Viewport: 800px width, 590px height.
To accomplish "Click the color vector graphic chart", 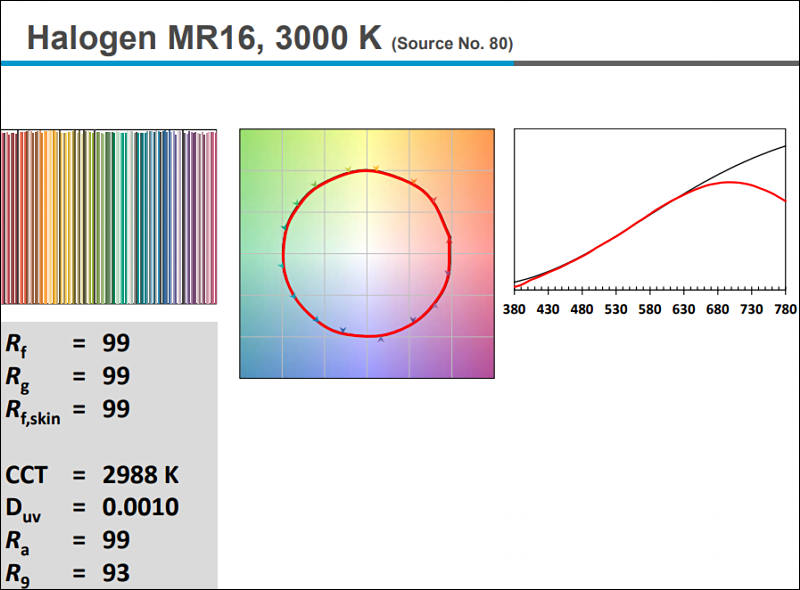I will click(367, 253).
